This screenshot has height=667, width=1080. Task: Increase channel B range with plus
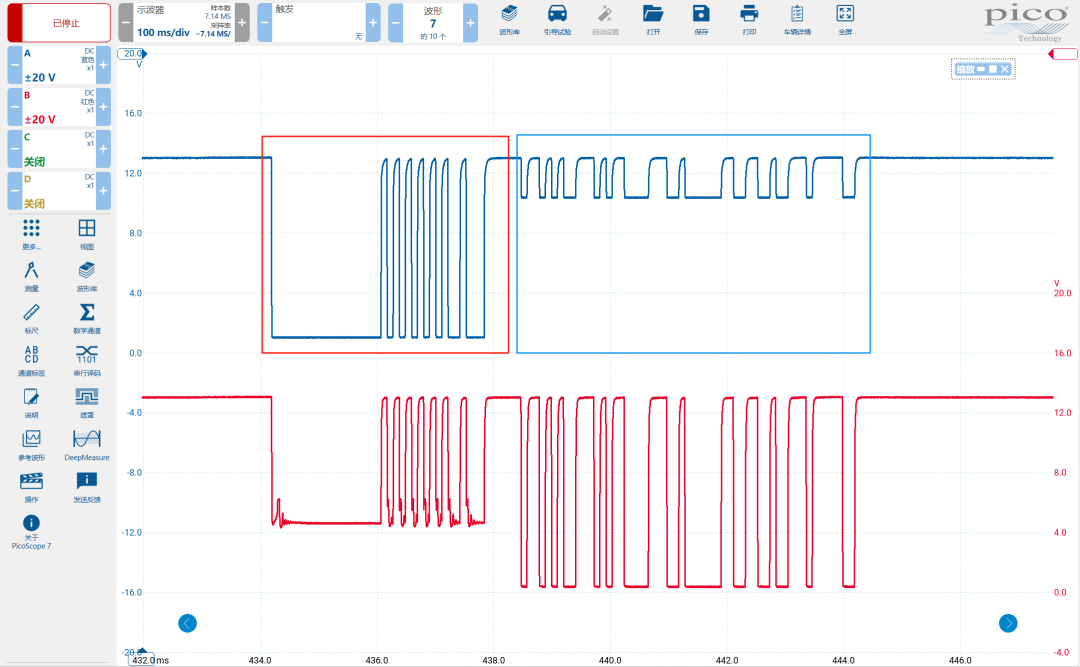click(x=103, y=107)
